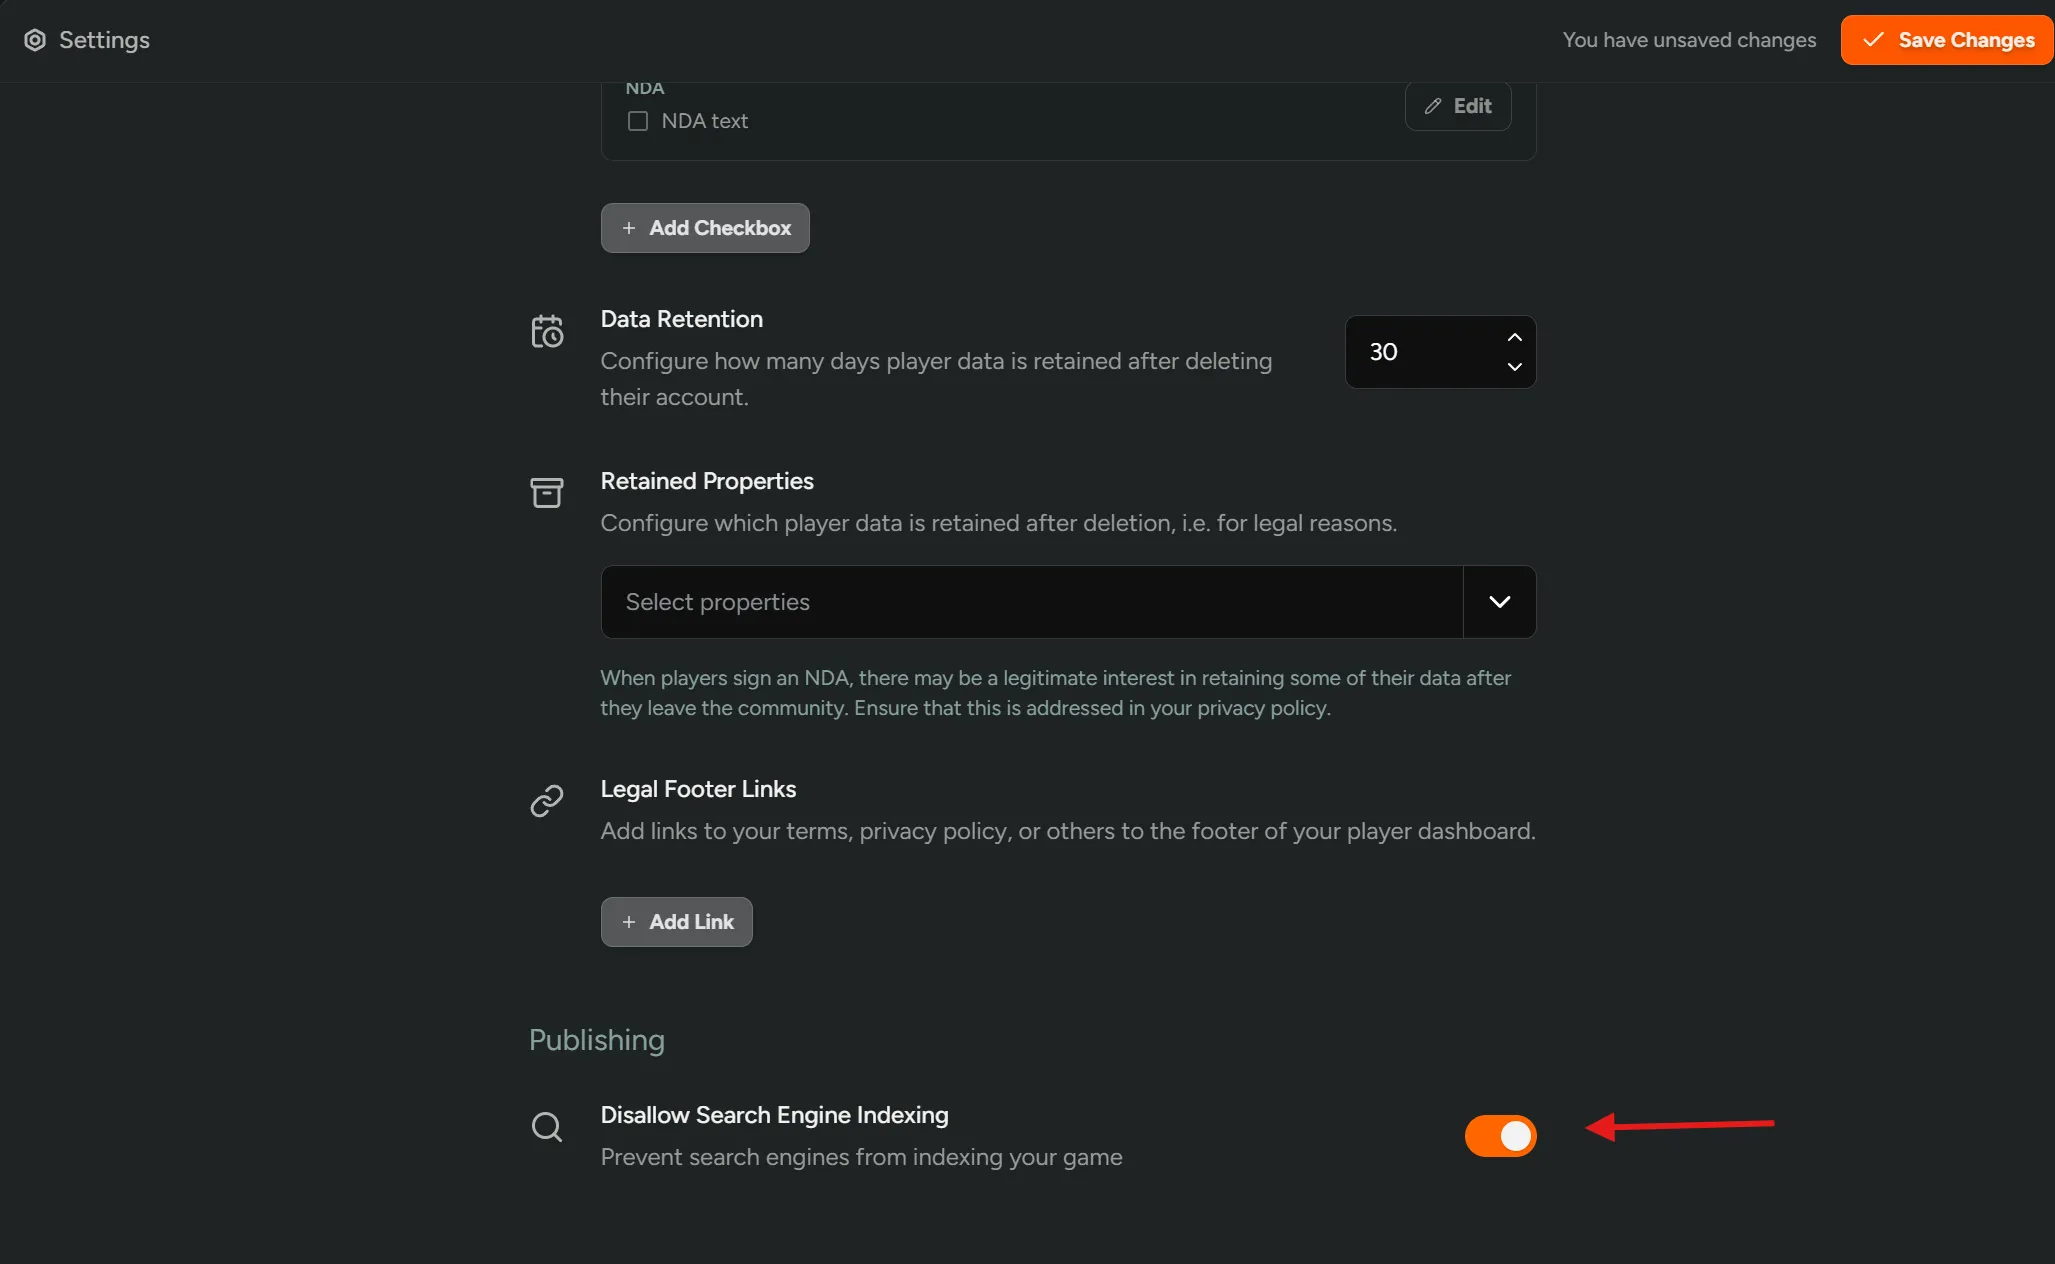Increase retention days with the up arrow
The width and height of the screenshot is (2055, 1264).
1514,336
